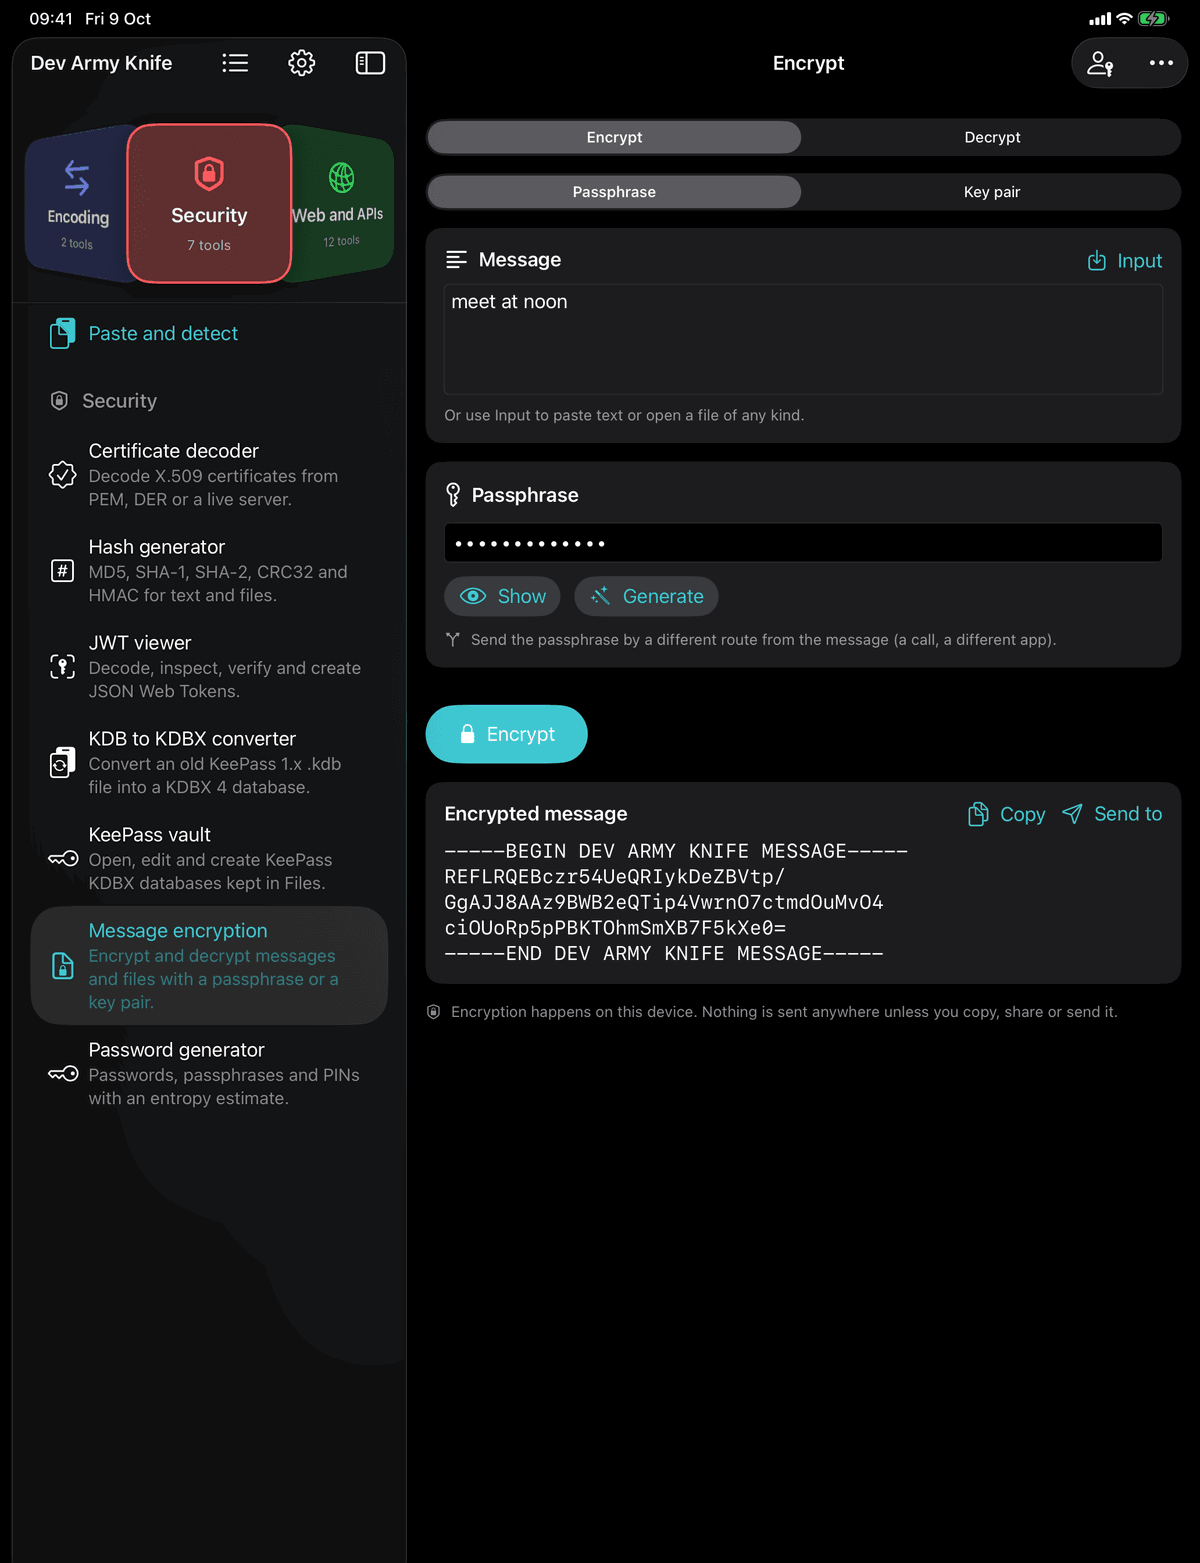The image size is (1200, 1563).
Task: Copy the encrypted message
Action: click(1006, 814)
